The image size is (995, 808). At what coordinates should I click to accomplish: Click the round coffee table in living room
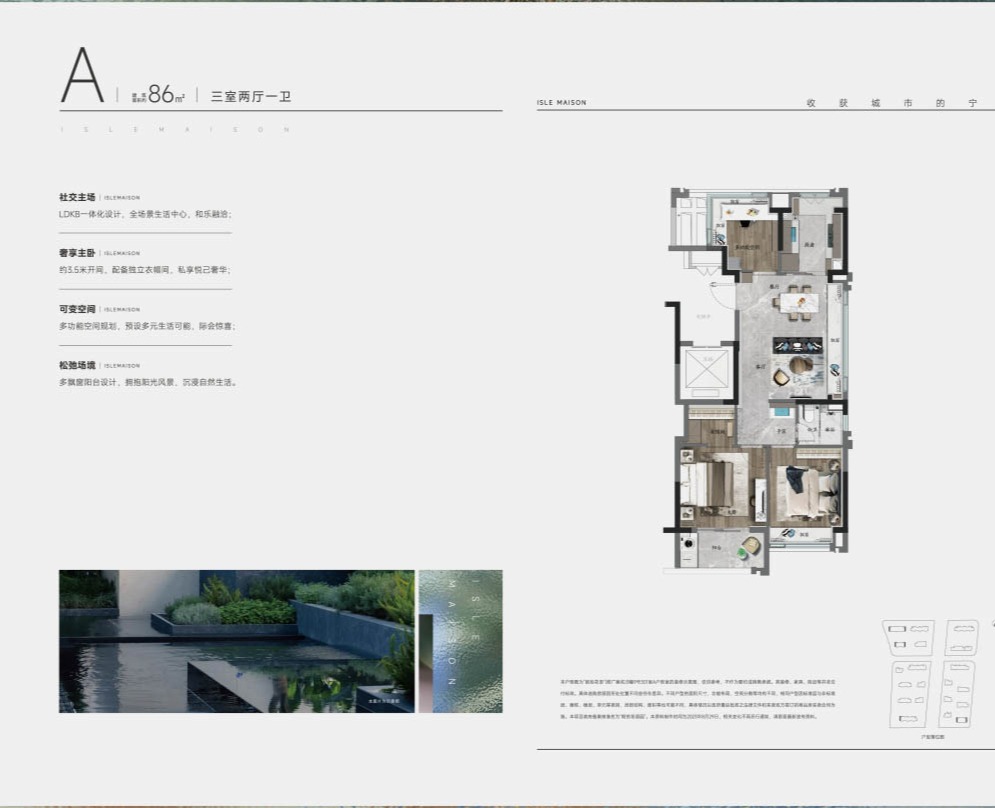(801, 365)
